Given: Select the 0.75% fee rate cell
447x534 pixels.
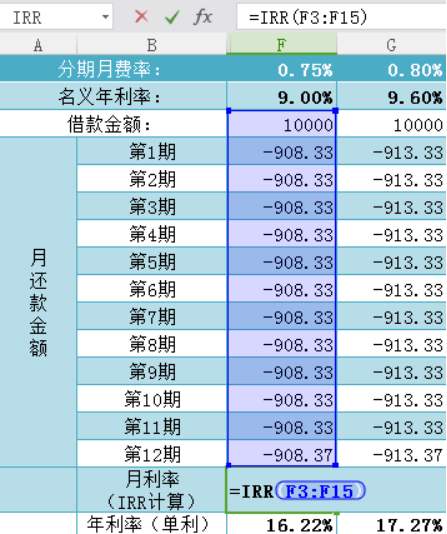Looking at the screenshot, I should click(x=282, y=69).
